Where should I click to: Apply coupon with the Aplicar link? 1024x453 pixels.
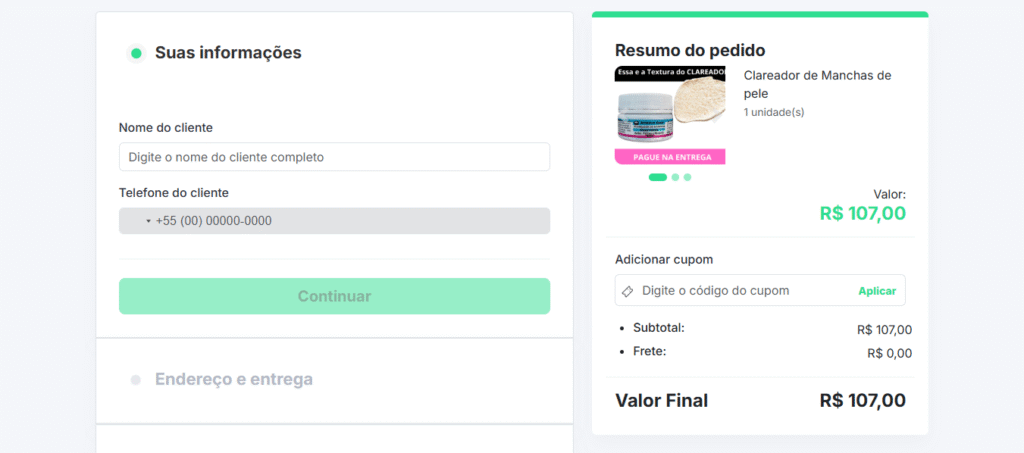[x=877, y=291]
